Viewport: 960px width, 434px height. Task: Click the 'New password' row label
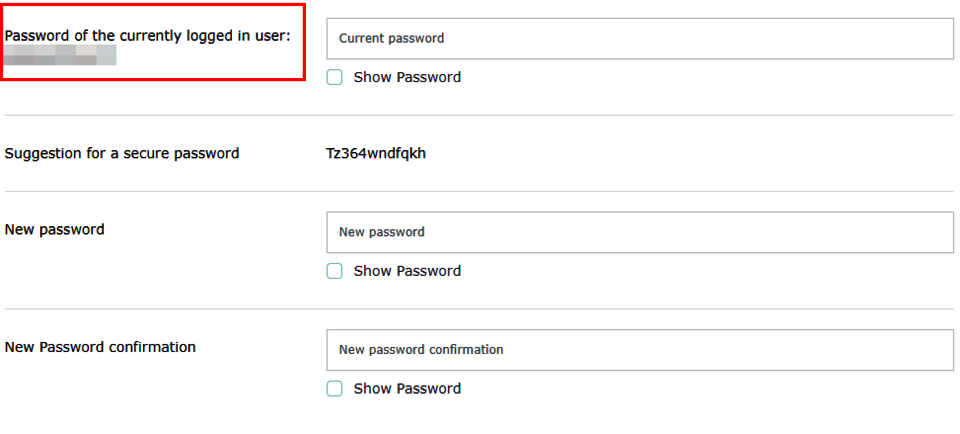point(55,230)
